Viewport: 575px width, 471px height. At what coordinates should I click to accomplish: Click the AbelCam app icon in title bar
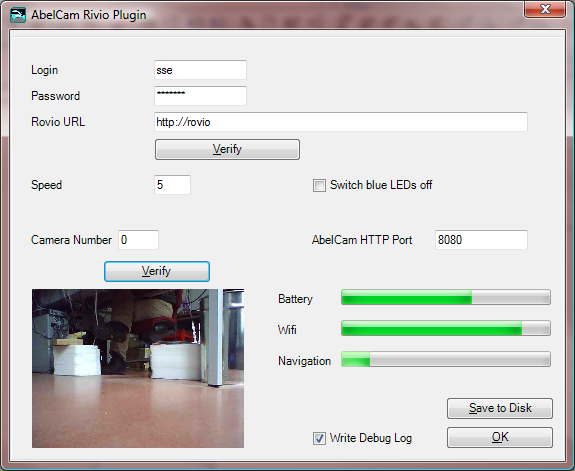[18, 15]
